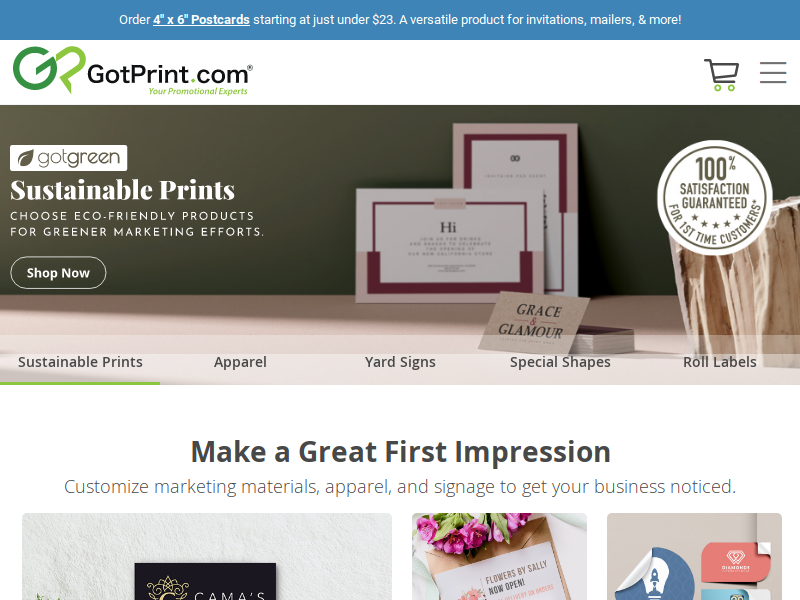Image resolution: width=800 pixels, height=600 pixels.
Task: Click the gotgreen leaf badge
Action: (68, 158)
